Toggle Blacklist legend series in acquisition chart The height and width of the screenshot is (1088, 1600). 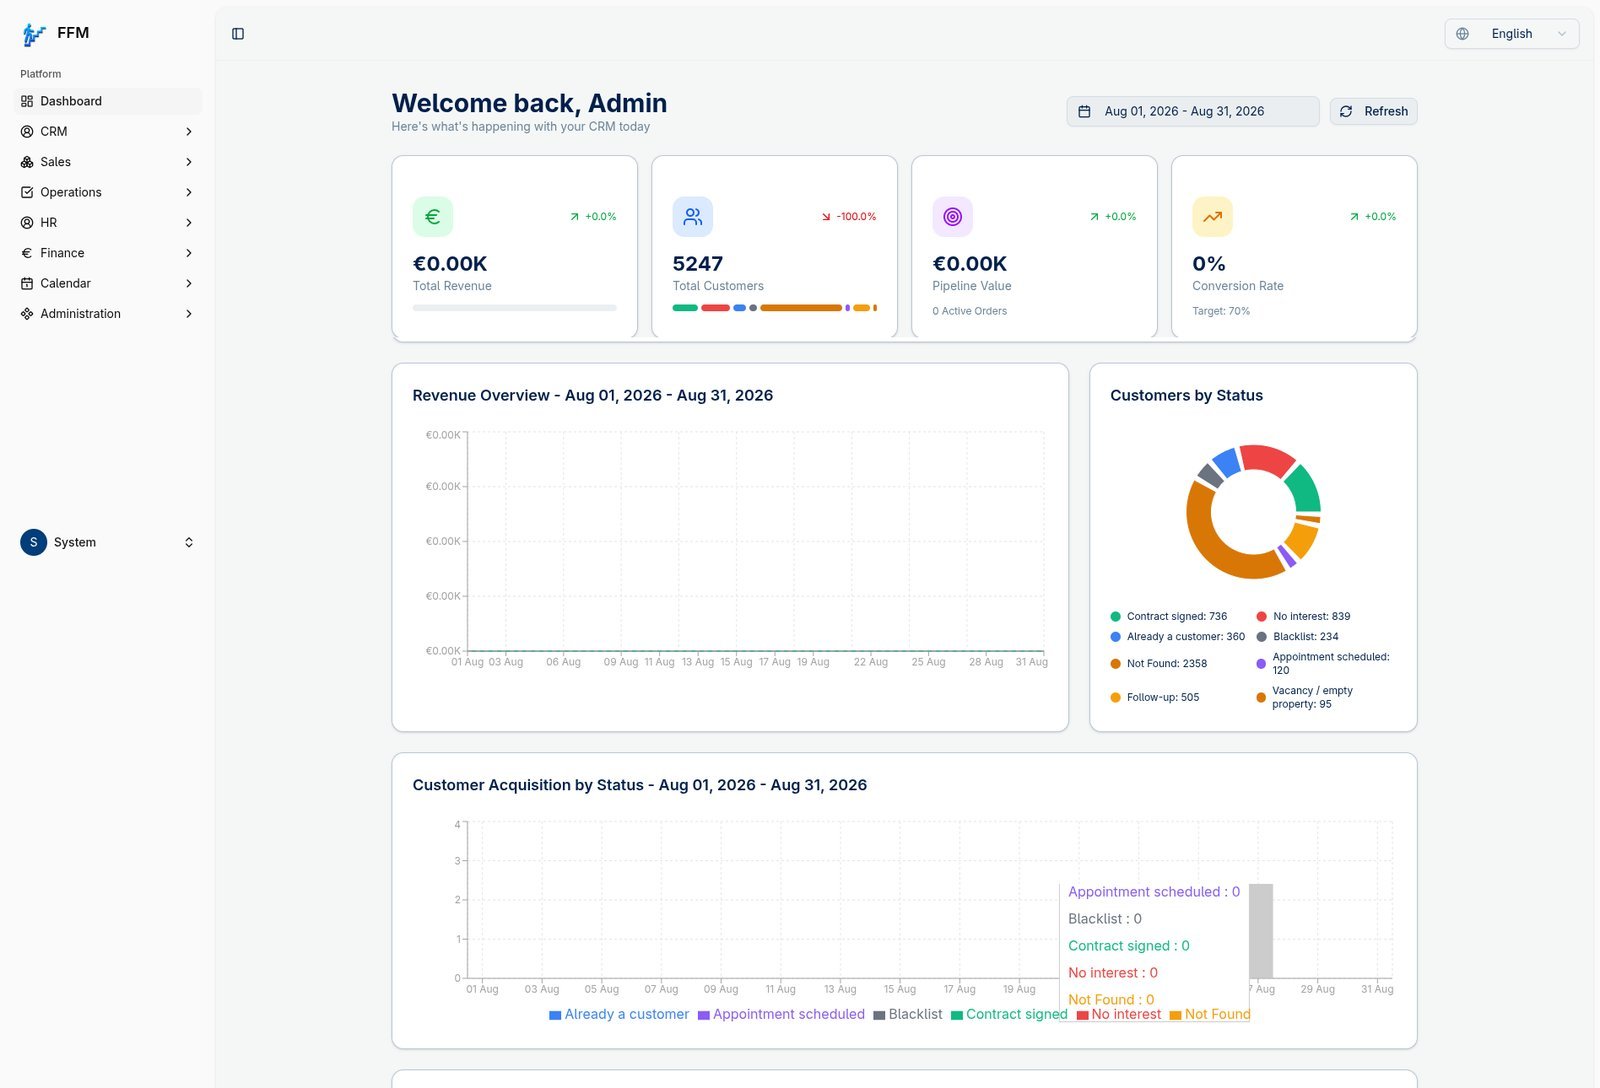(x=908, y=1015)
